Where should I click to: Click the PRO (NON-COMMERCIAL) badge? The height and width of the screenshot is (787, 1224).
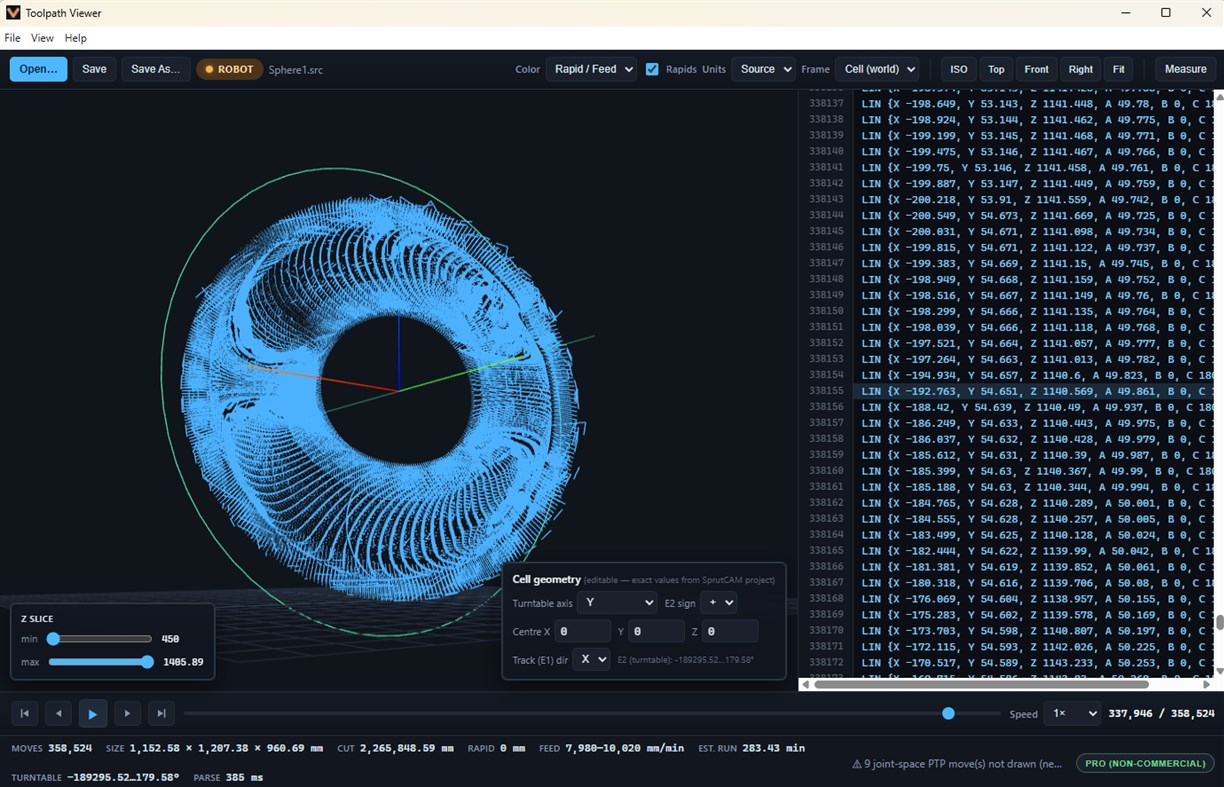click(x=1144, y=763)
